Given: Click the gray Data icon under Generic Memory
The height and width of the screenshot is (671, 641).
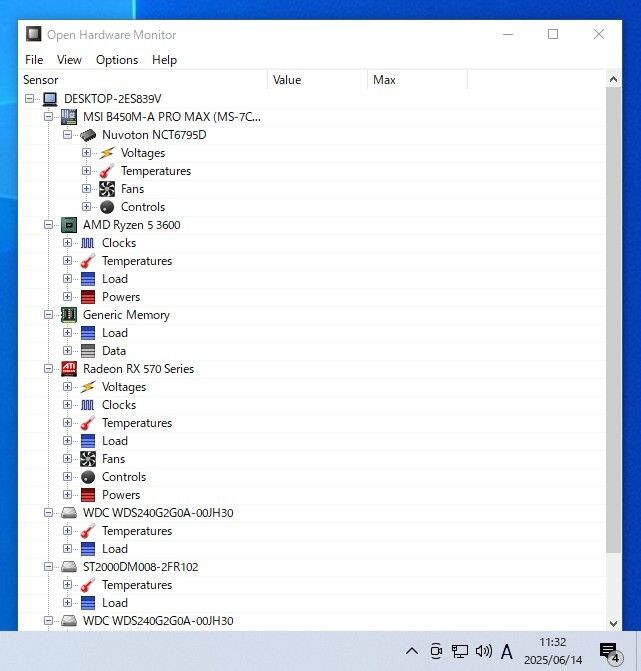Looking at the screenshot, I should (x=88, y=351).
